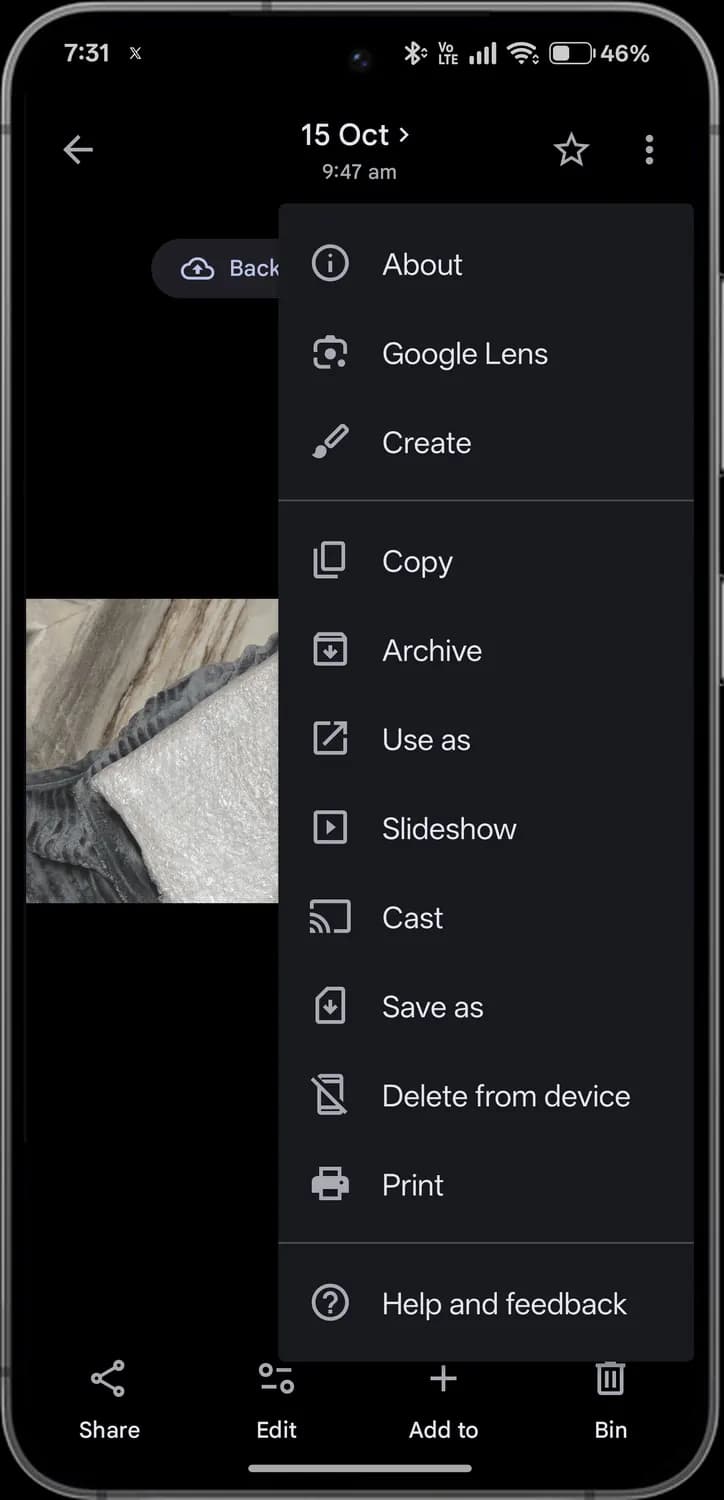The height and width of the screenshot is (1500, 724).
Task: Tap the 9:47 am timestamp text
Action: click(359, 172)
